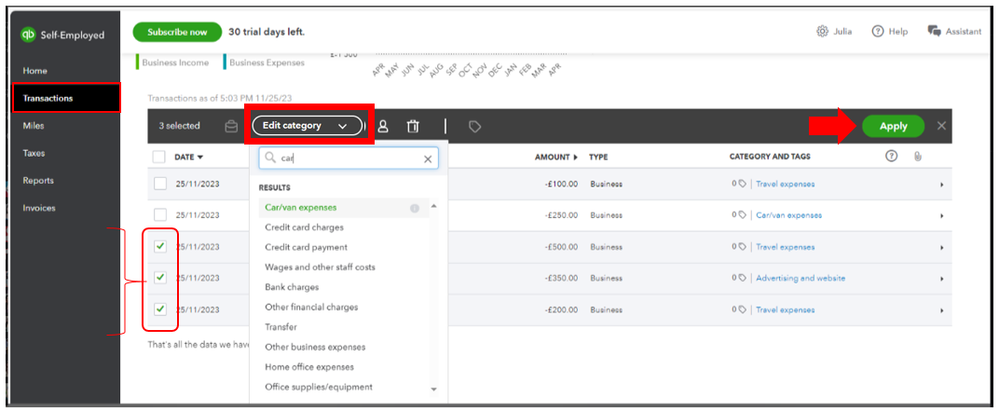Click the results list scrollbar up arrow
The width and height of the screenshot is (999, 413).
point(434,206)
